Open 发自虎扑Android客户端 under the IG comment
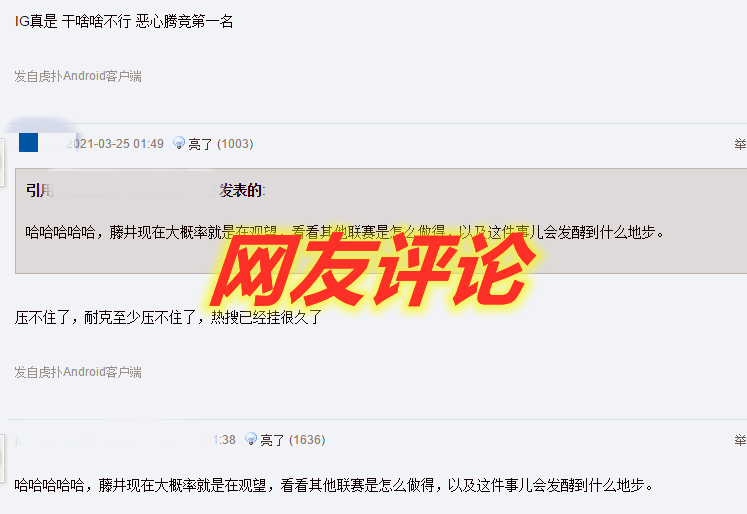The height and width of the screenshot is (514, 747). tap(78, 76)
